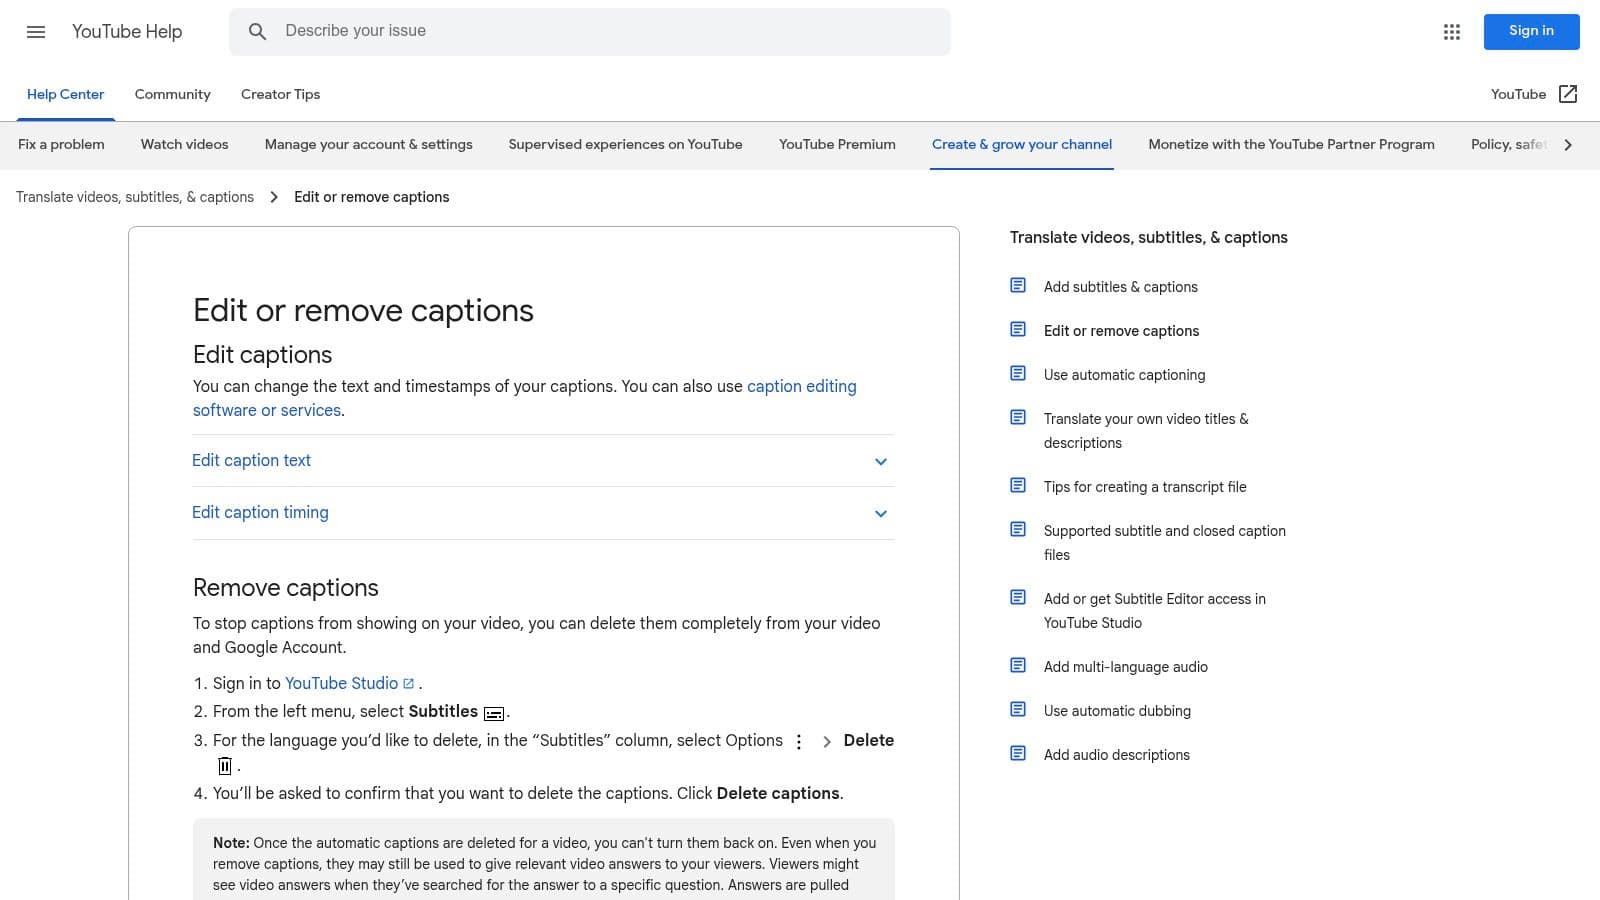Open the hamburger main menu
Screen dimensions: 1600x900
tap(36, 32)
